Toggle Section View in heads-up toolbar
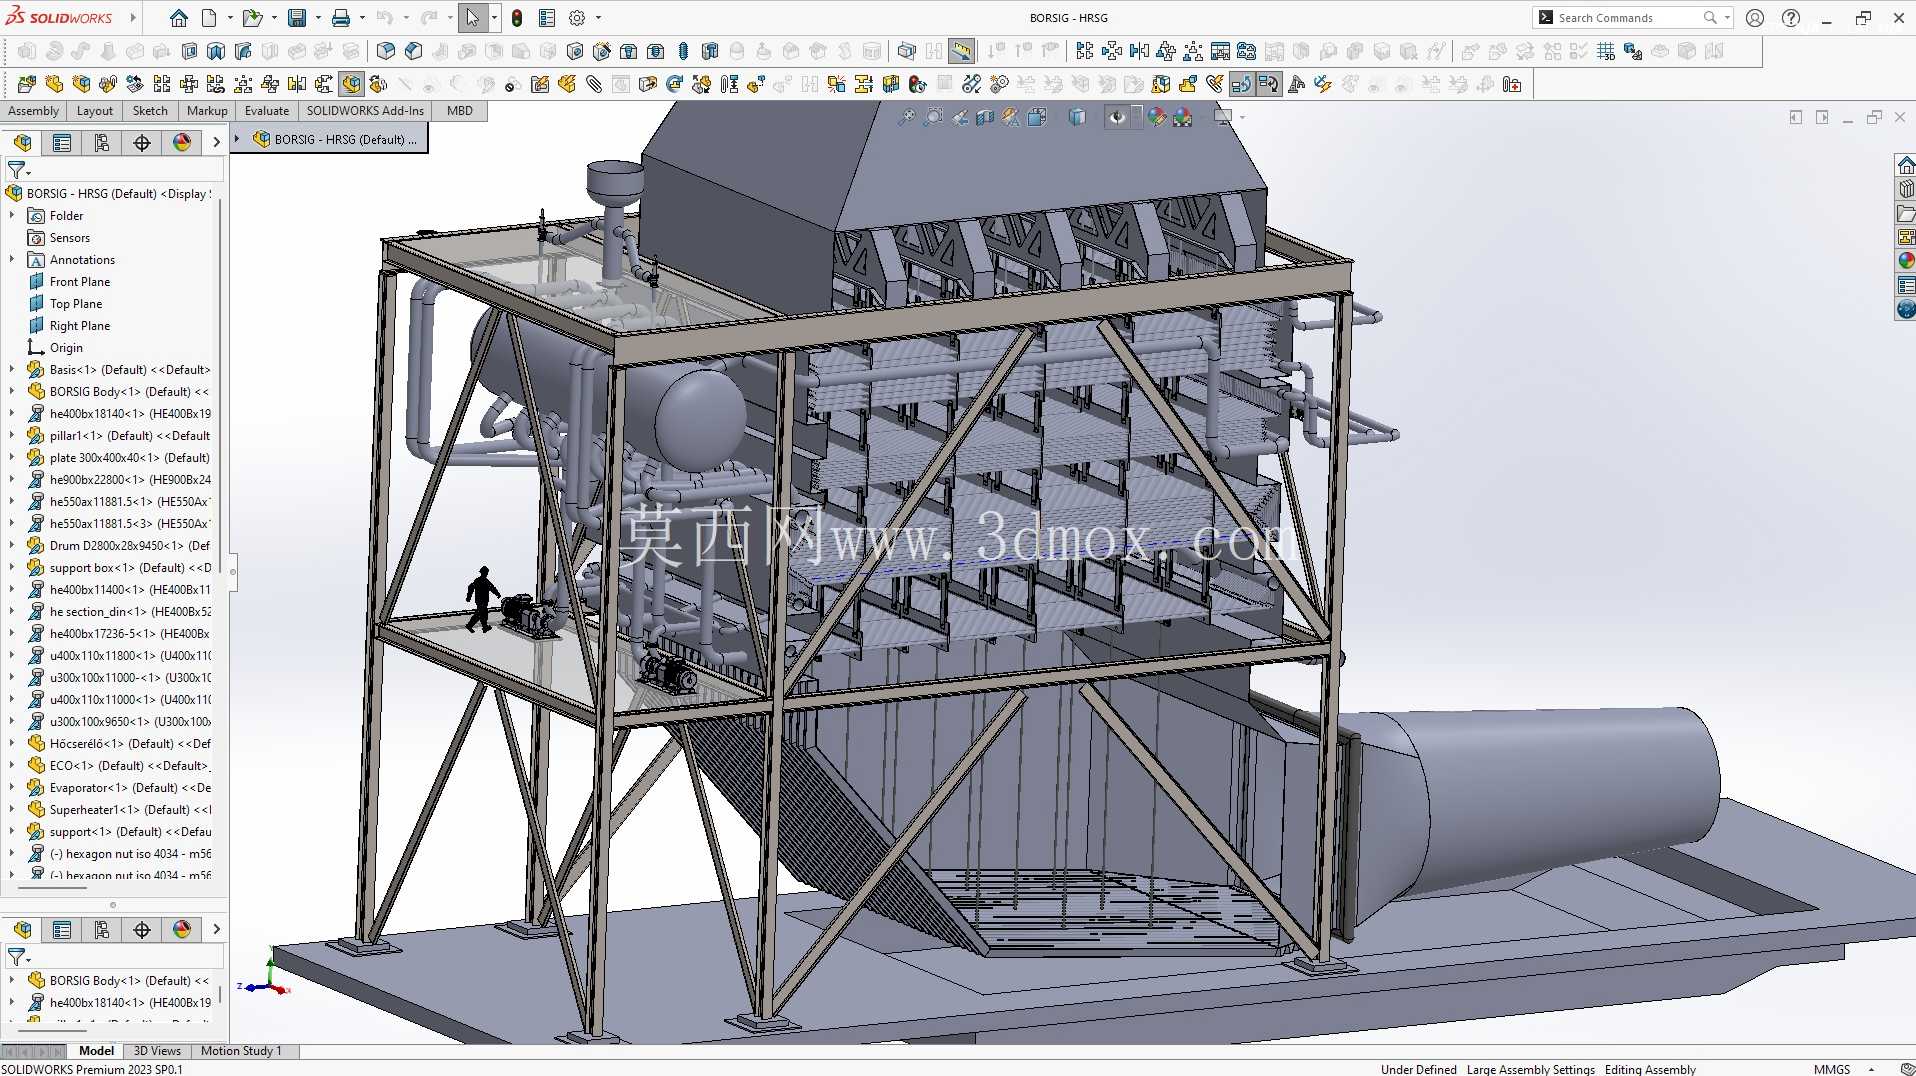1916x1076 pixels. coord(985,118)
